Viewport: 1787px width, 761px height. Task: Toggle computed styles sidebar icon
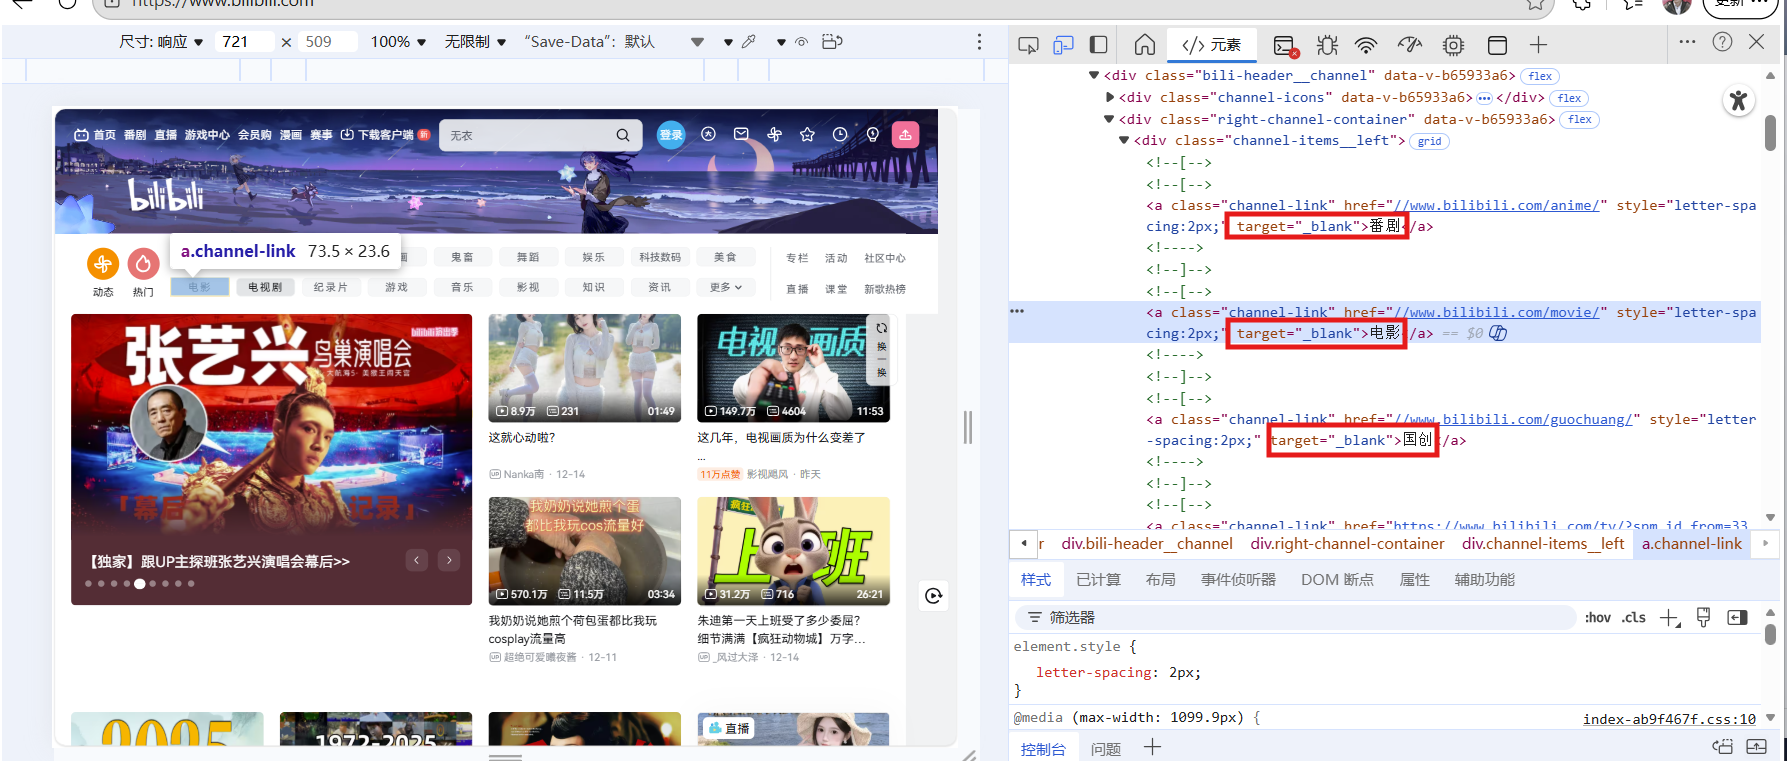coord(1738,618)
